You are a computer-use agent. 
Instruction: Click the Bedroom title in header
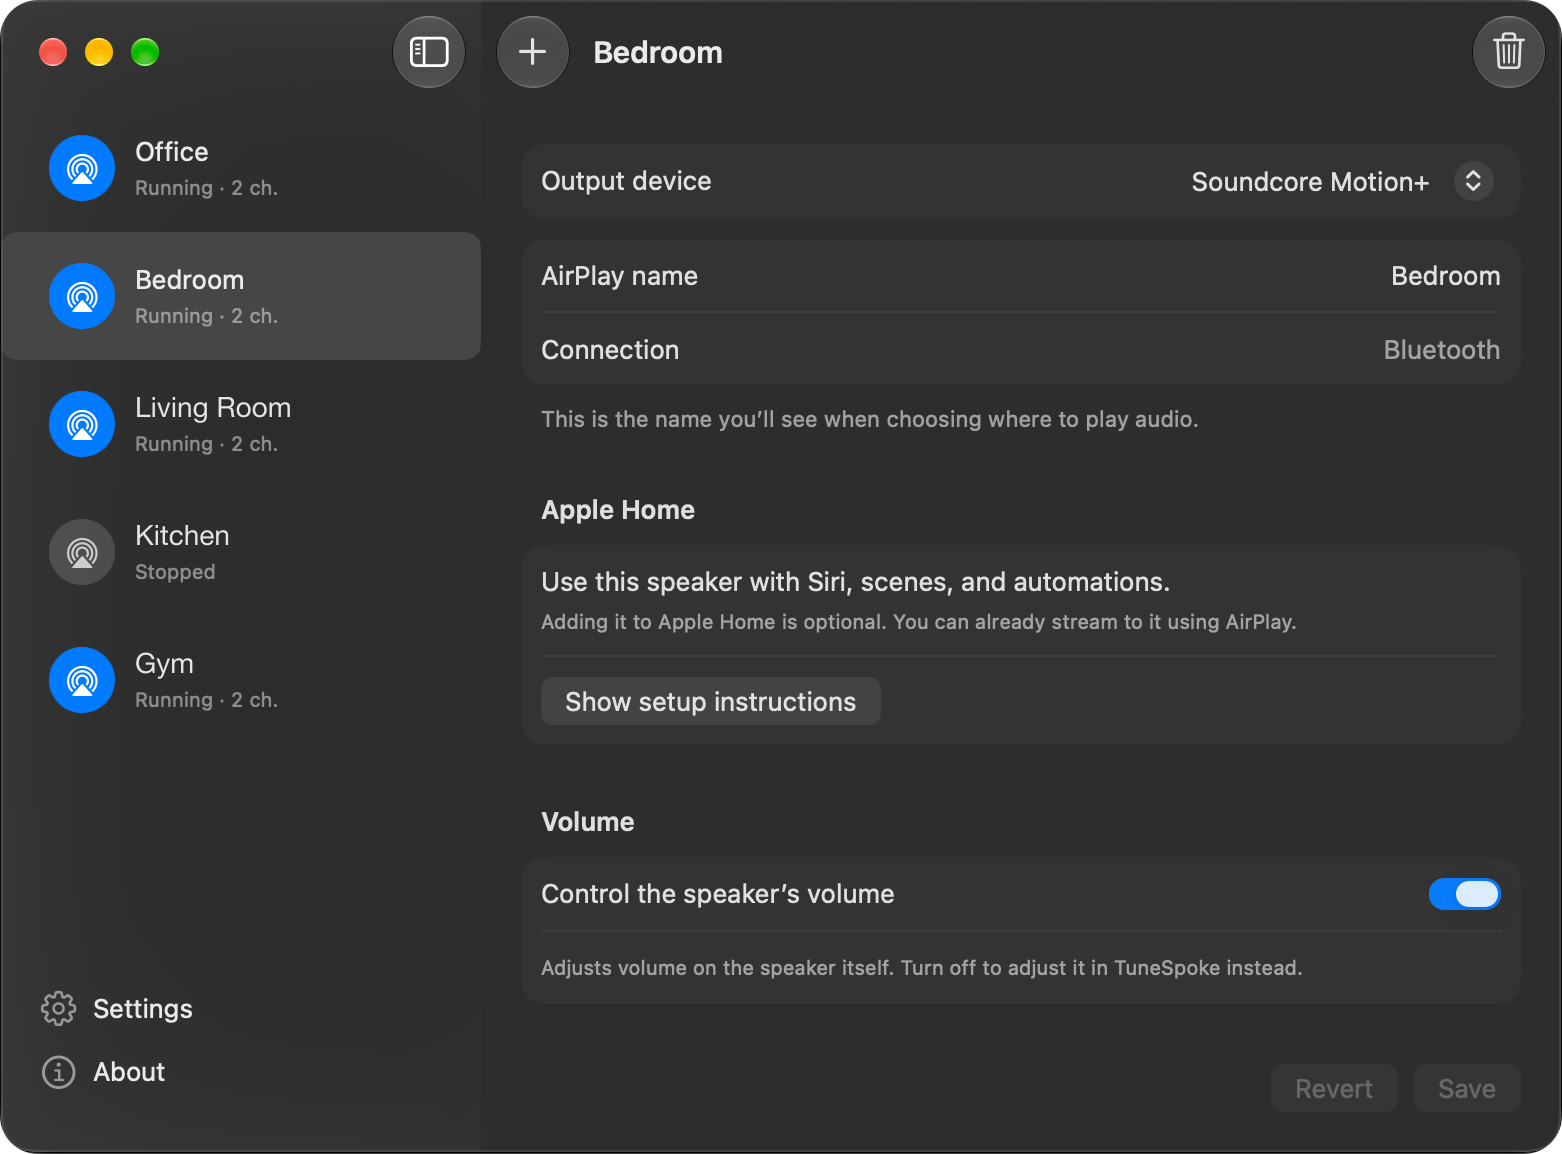pyautogui.click(x=658, y=52)
